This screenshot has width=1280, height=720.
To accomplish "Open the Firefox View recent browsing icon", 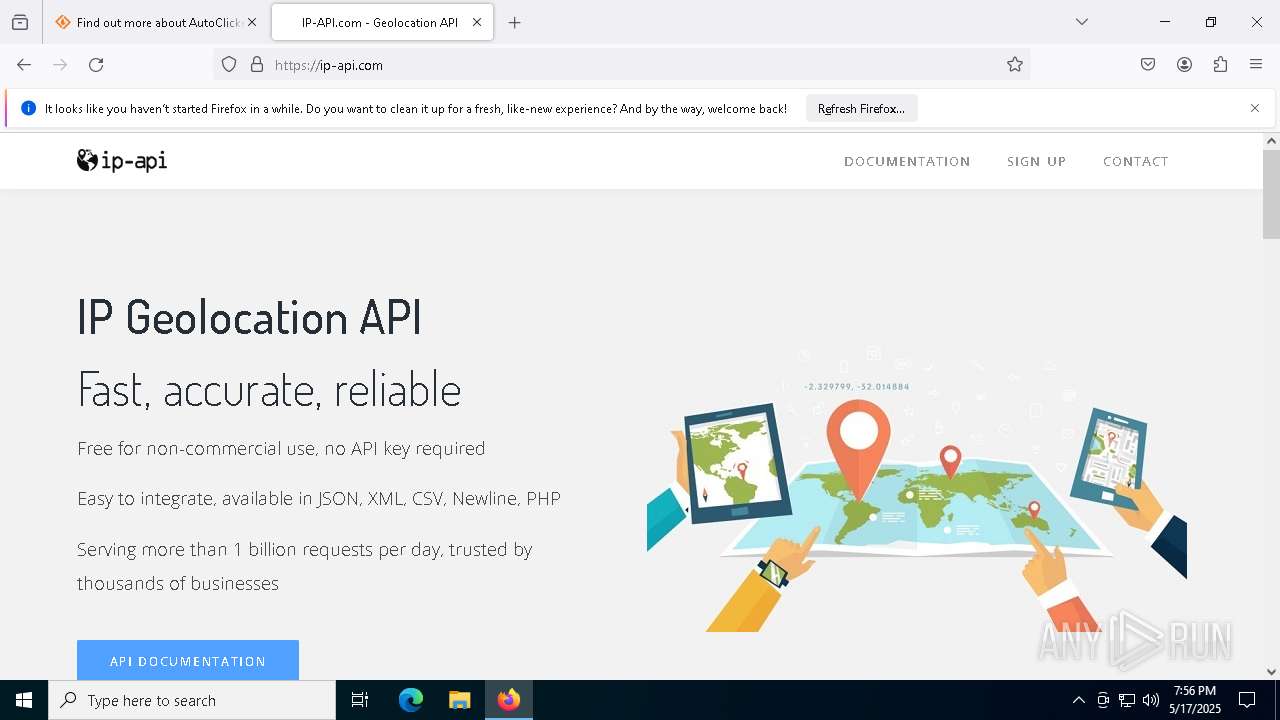I will 20,22.
